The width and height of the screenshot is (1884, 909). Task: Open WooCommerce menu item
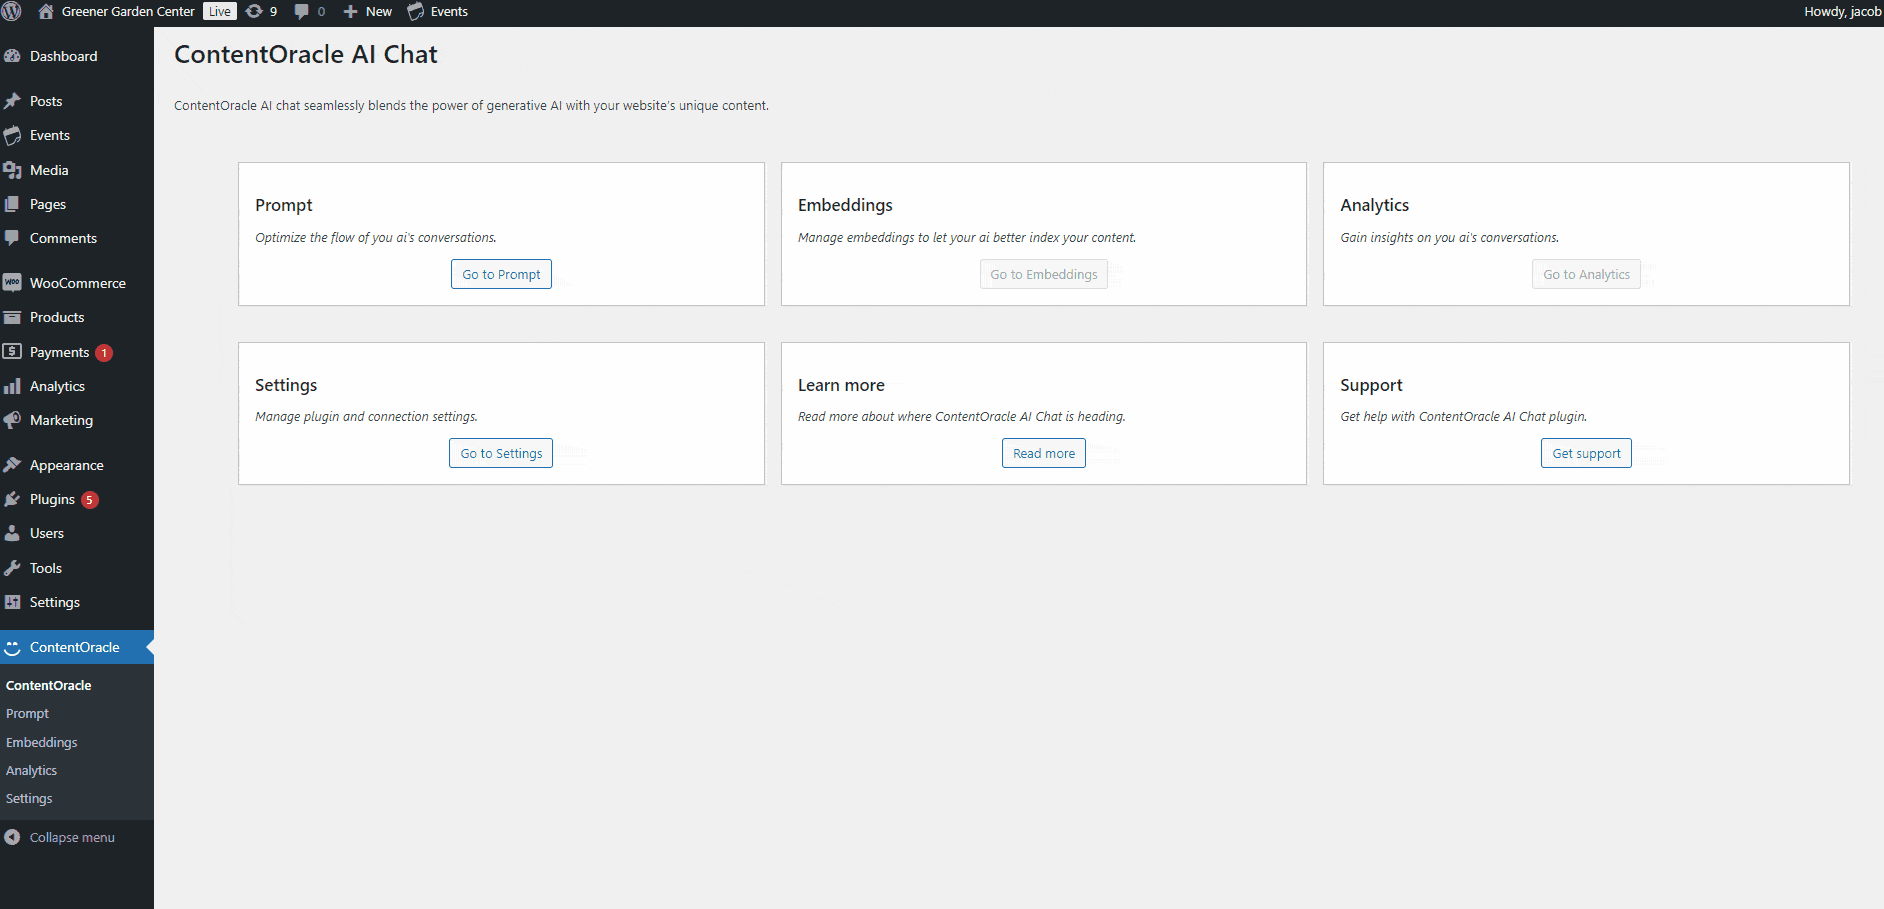(x=77, y=283)
